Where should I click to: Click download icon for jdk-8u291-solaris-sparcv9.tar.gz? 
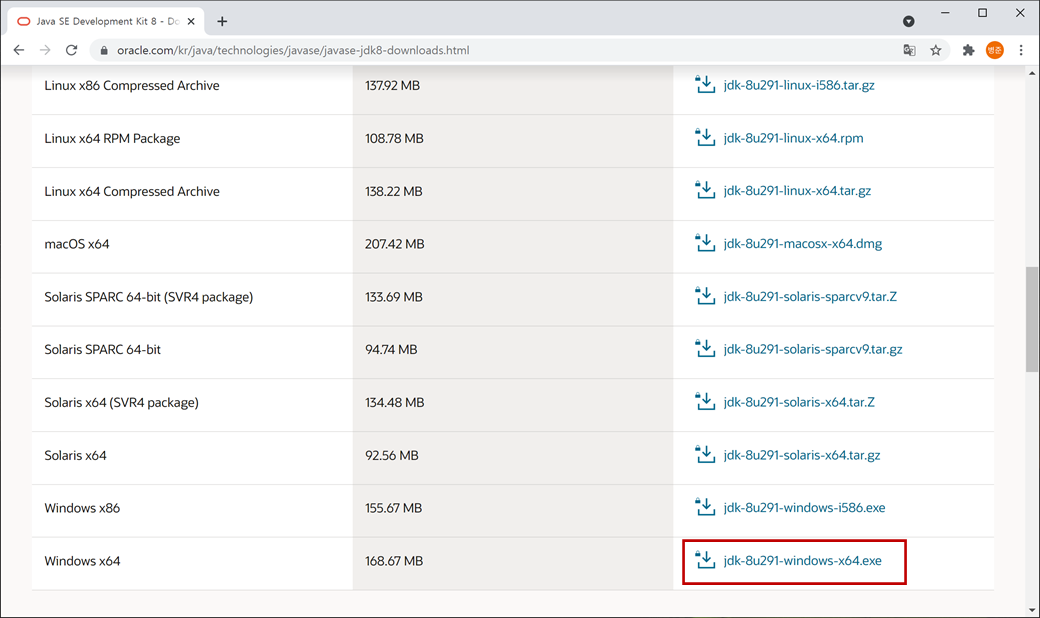704,349
